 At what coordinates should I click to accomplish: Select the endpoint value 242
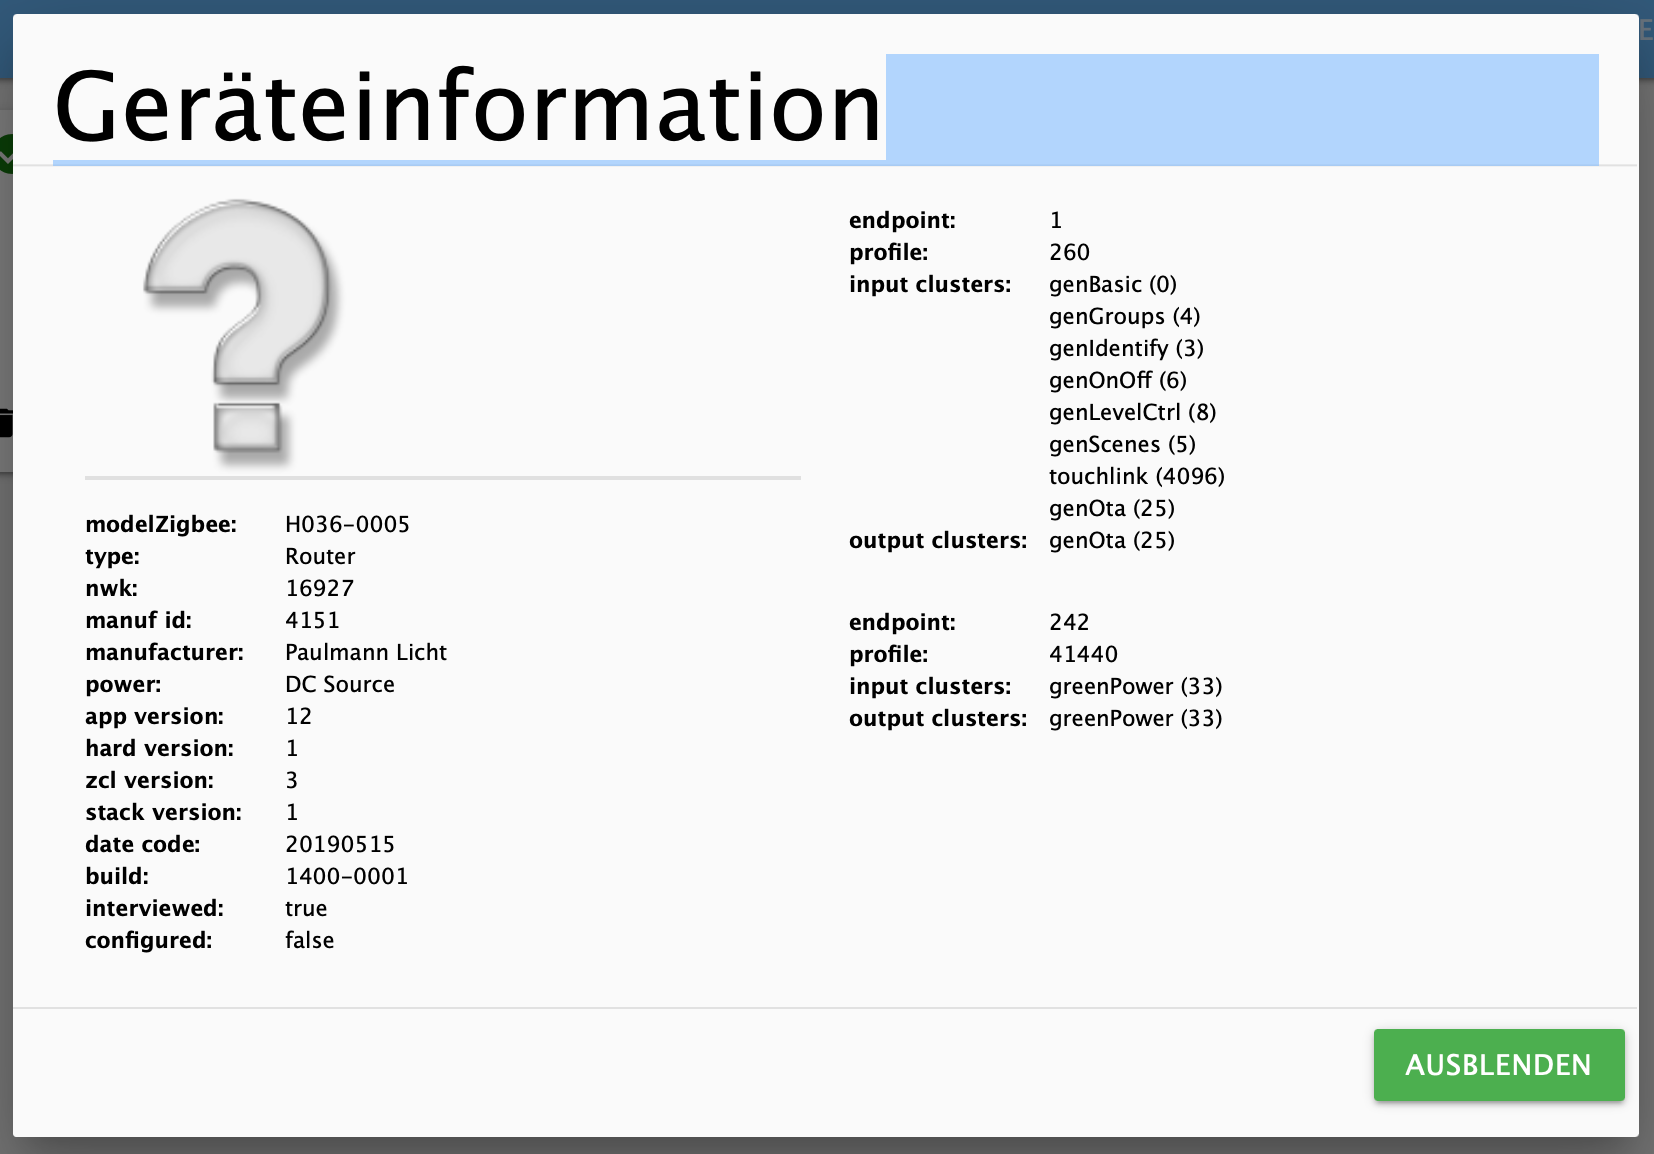point(1069,622)
